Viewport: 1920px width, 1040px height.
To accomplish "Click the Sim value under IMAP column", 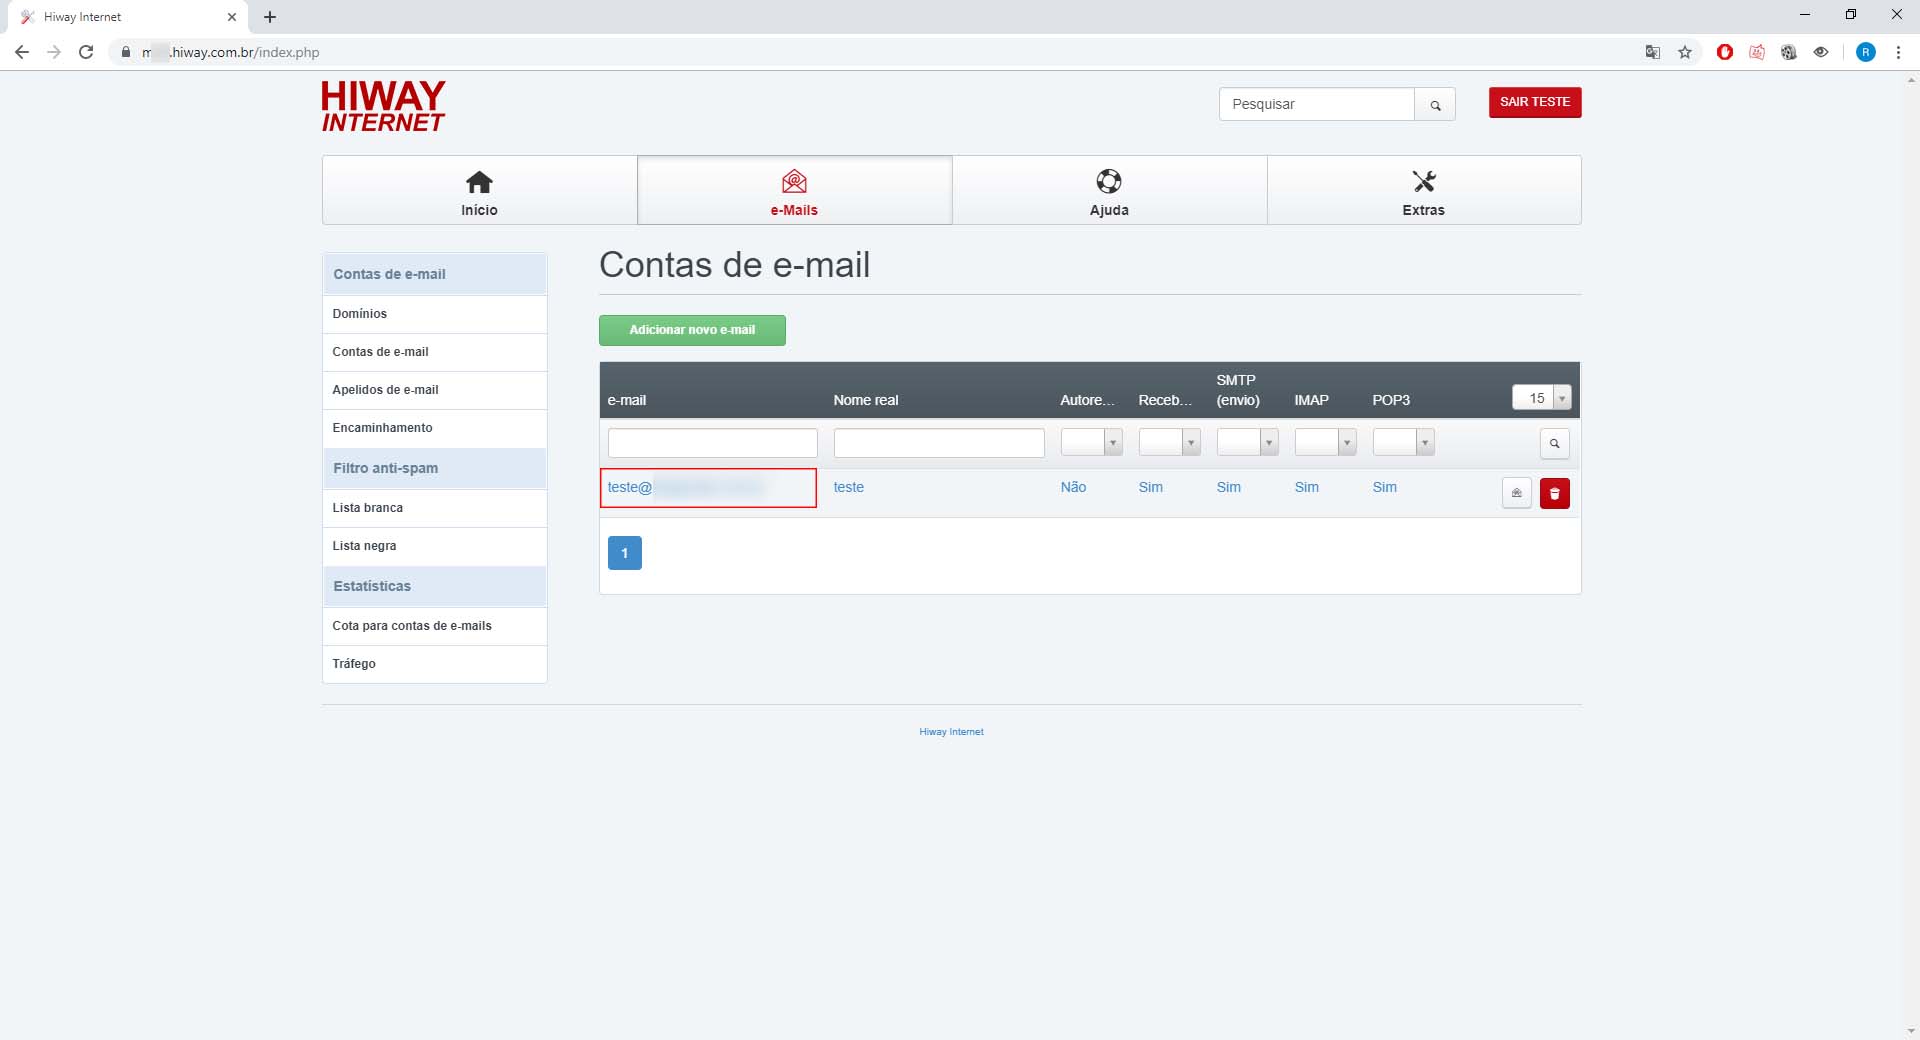I will coord(1307,487).
